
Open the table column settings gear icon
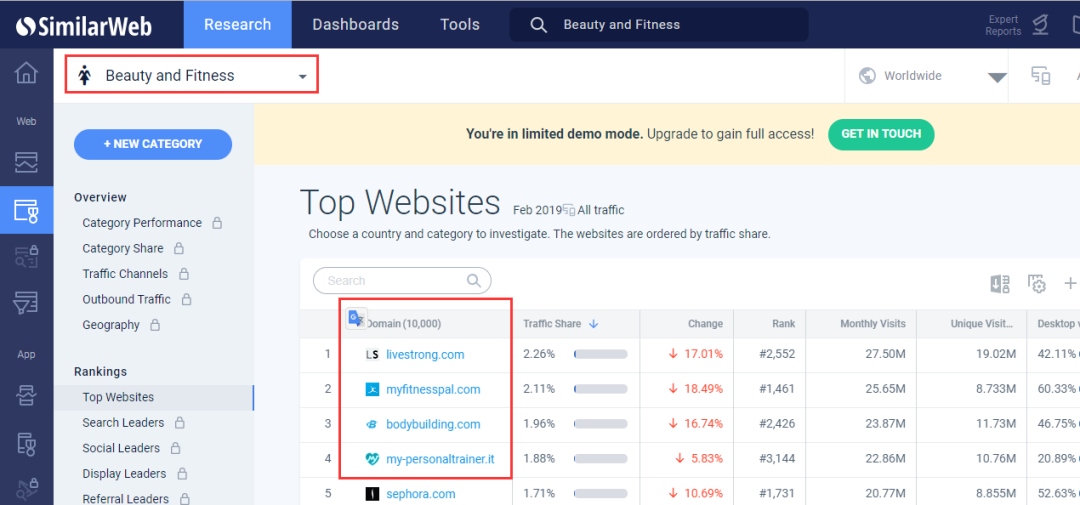1037,284
